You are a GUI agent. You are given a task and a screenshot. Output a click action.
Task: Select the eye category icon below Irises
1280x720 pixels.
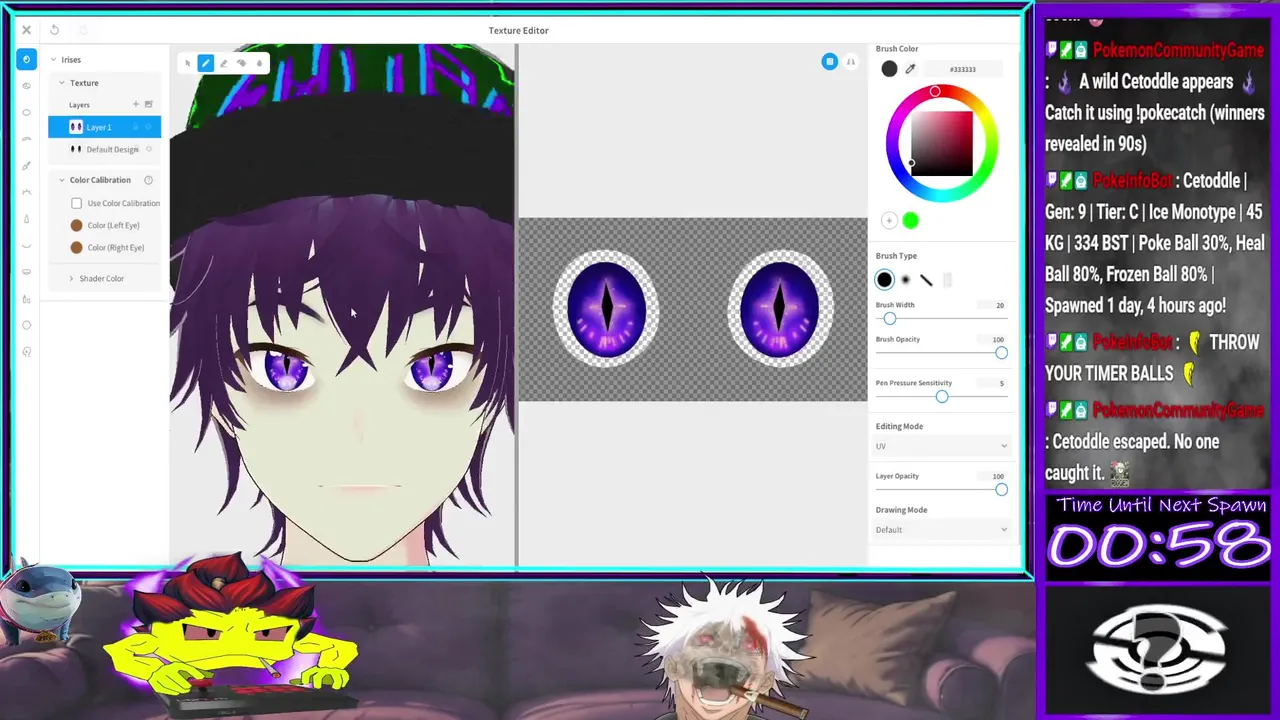click(x=27, y=86)
